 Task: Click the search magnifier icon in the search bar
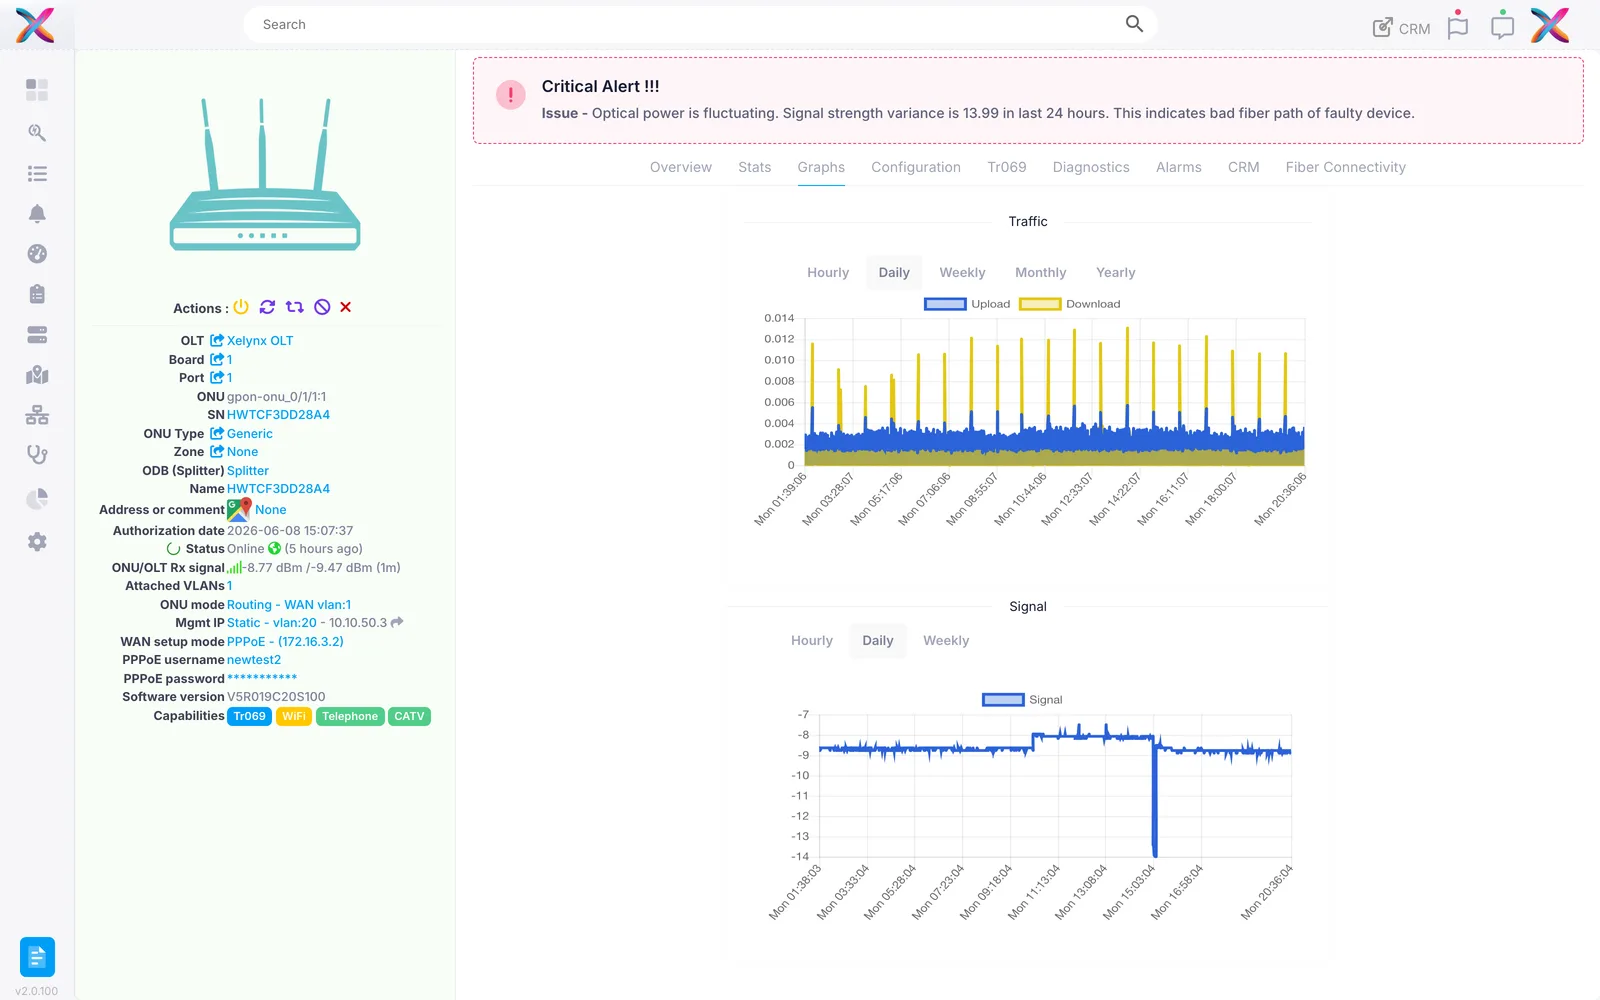tap(1134, 24)
